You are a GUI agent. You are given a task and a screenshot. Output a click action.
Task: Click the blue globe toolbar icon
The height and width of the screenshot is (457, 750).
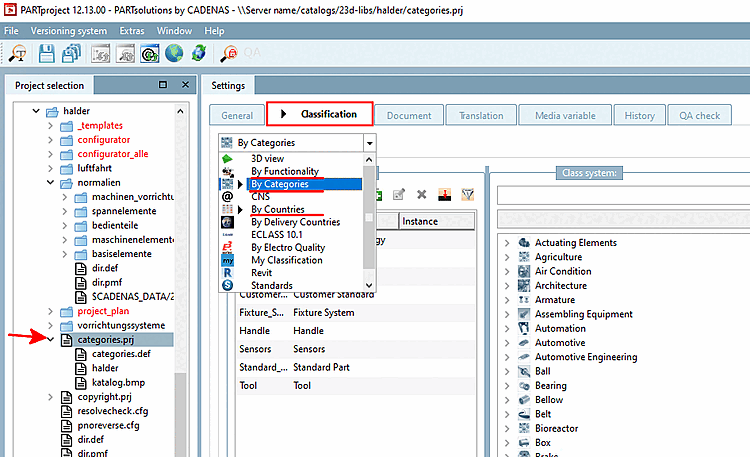point(174,53)
